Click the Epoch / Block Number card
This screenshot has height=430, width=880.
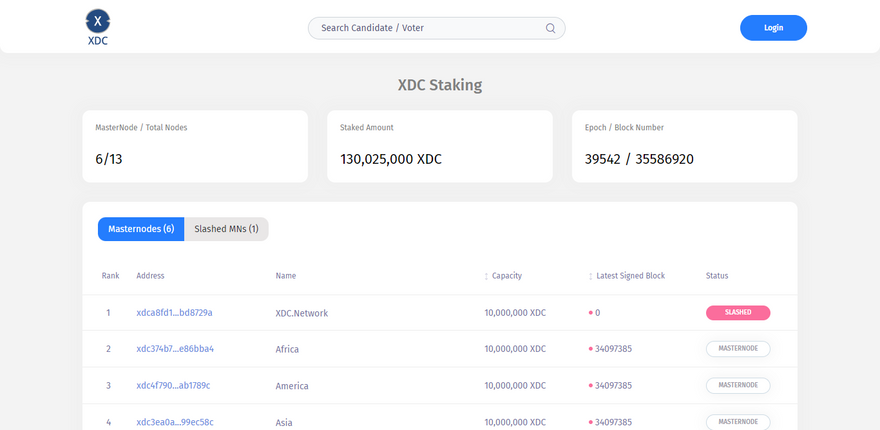point(684,146)
